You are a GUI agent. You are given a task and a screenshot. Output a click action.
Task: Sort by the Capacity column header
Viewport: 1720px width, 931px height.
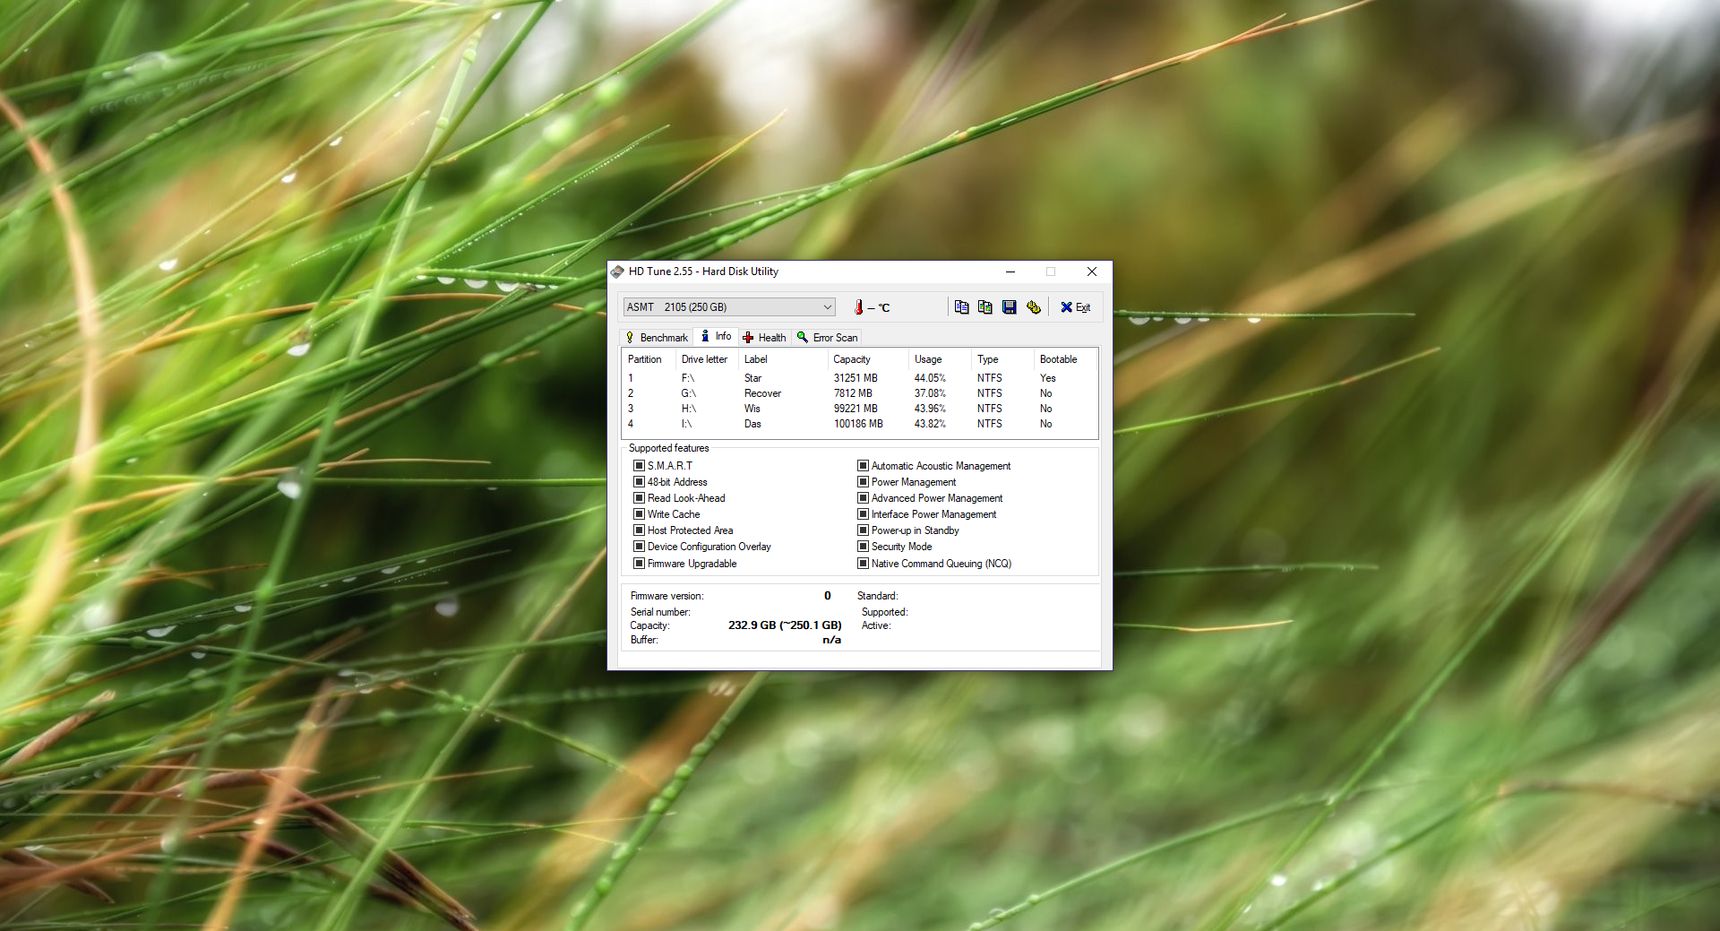point(868,359)
